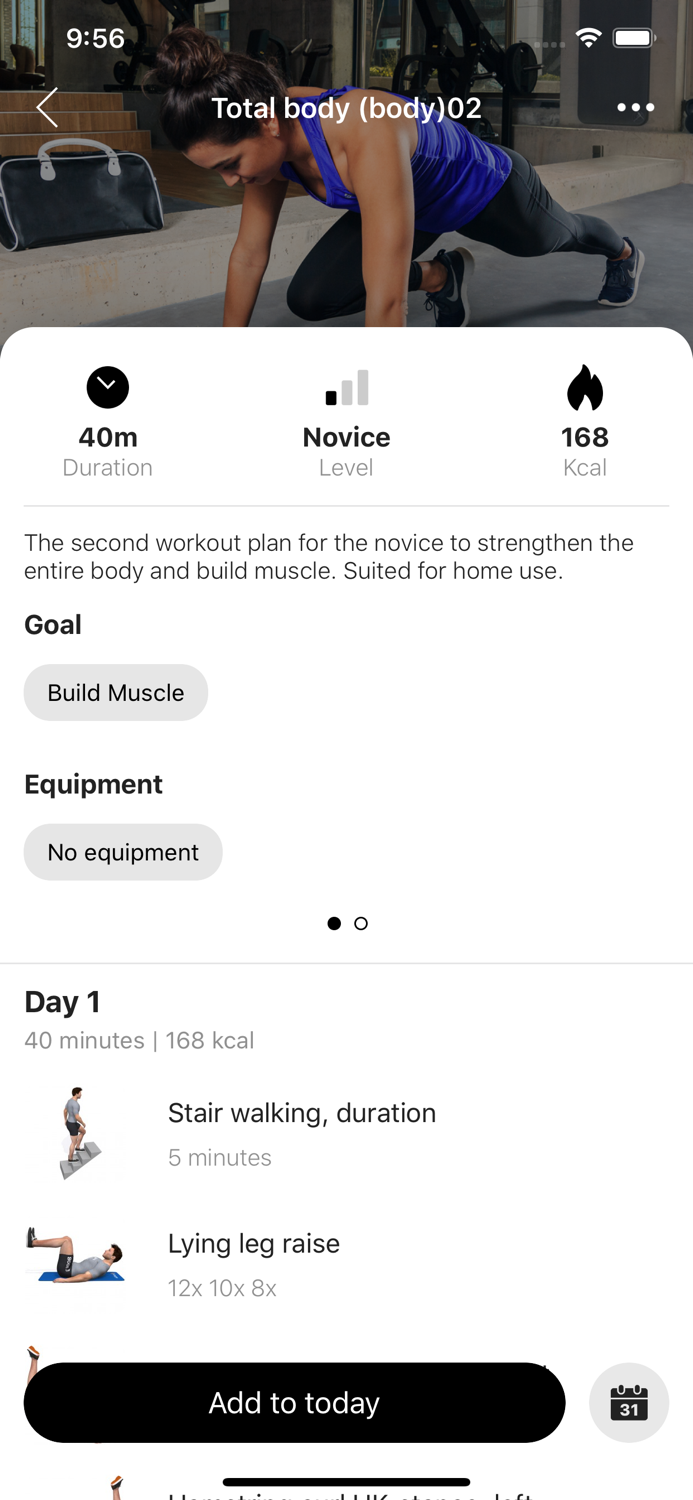Viewport: 693px width, 1500px height.
Task: Open the calendar scheduling icon showing 31
Action: (x=629, y=1402)
